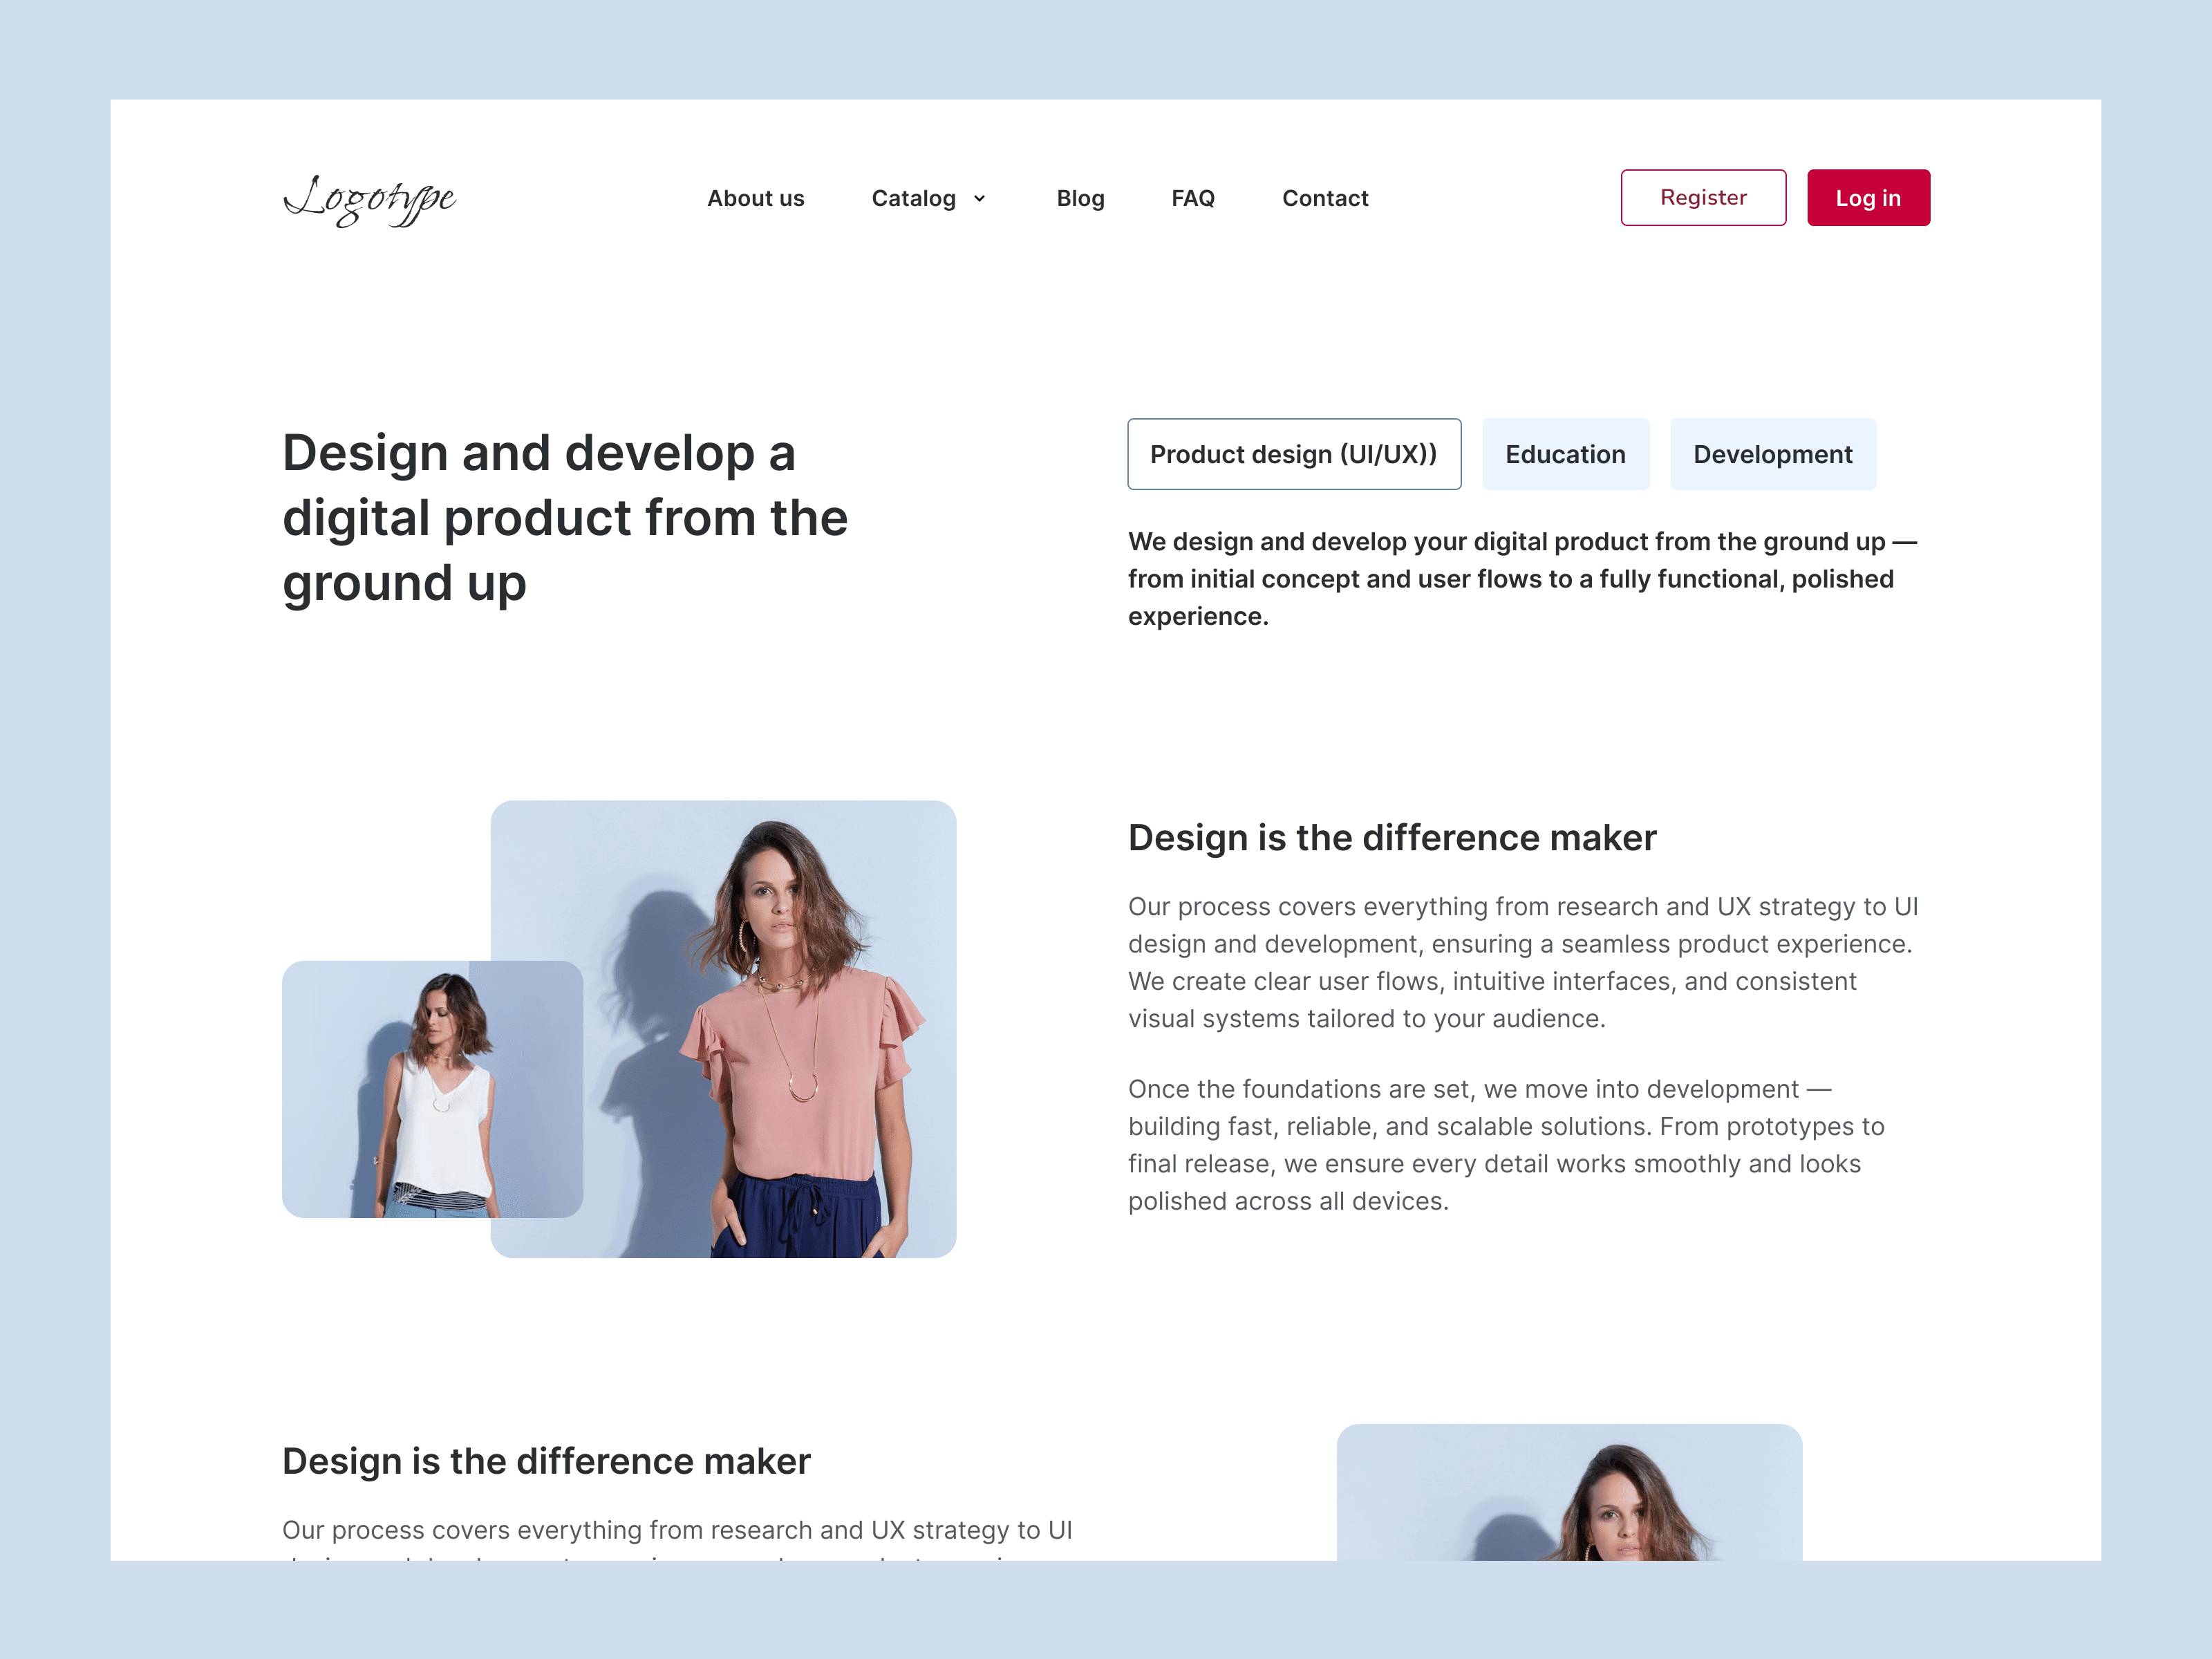Screen dimensions: 2212x1659
Task: Open the Development category tab
Action: [1773, 454]
